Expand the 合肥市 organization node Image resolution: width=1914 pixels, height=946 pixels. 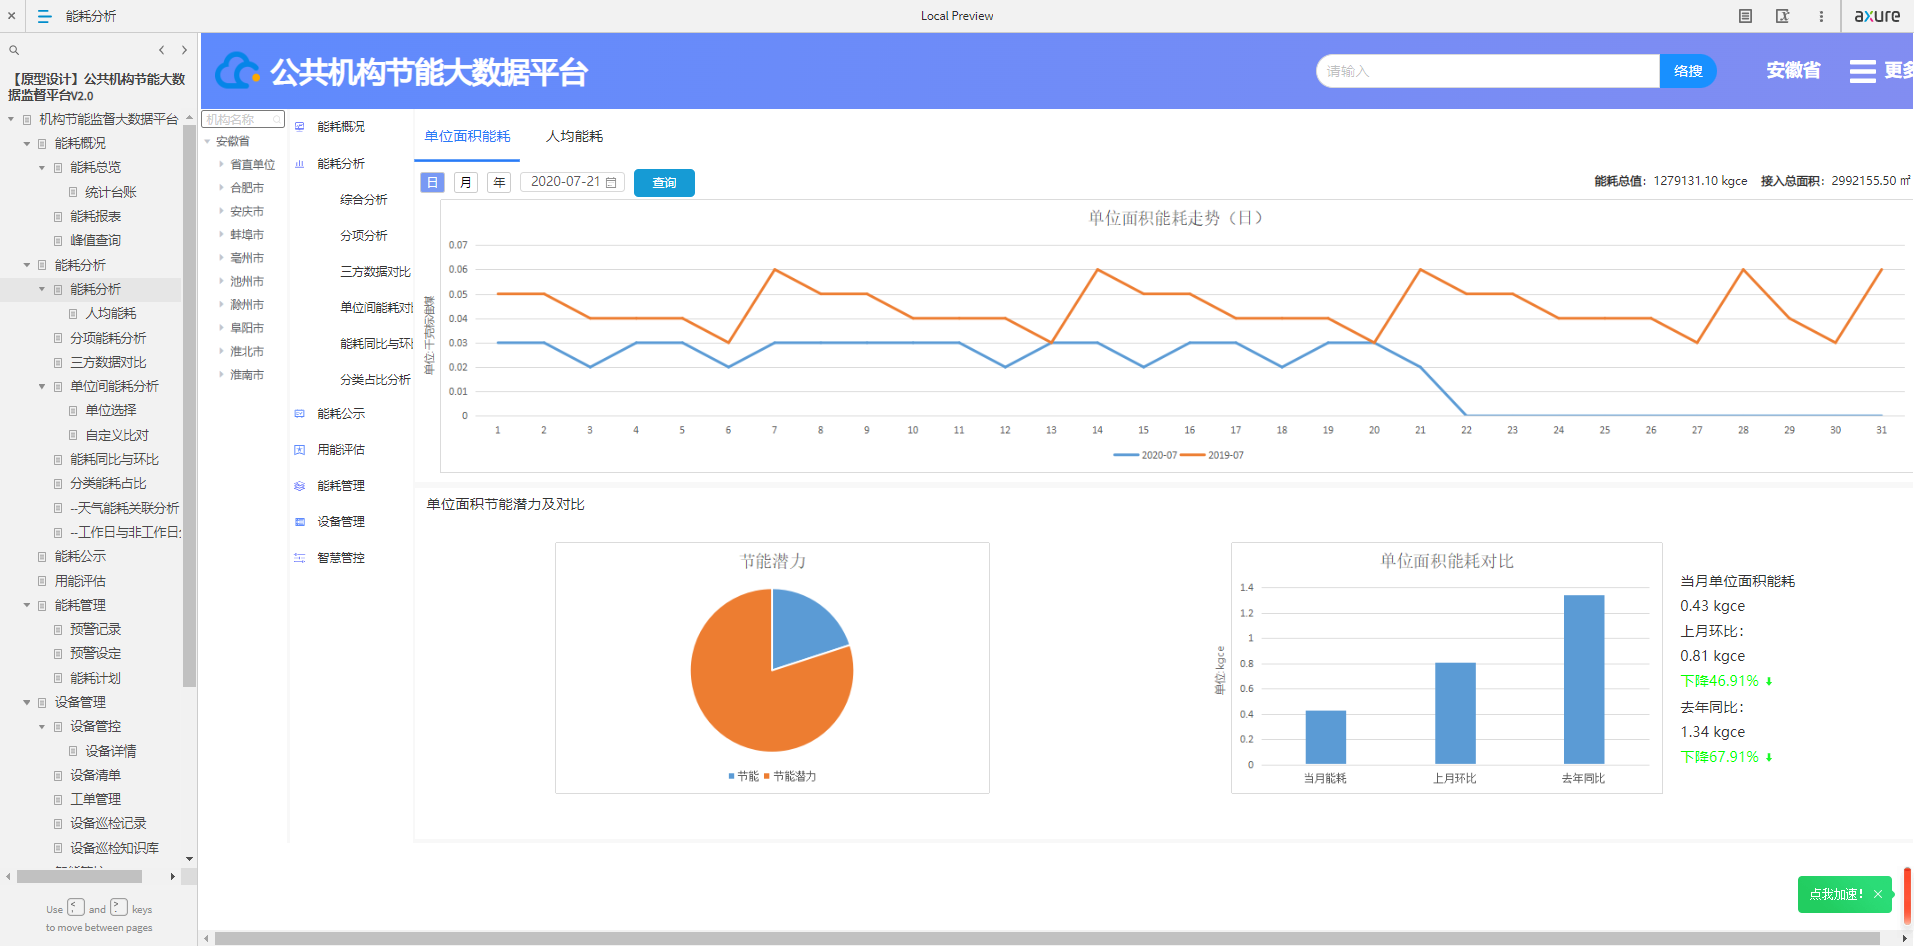221,188
